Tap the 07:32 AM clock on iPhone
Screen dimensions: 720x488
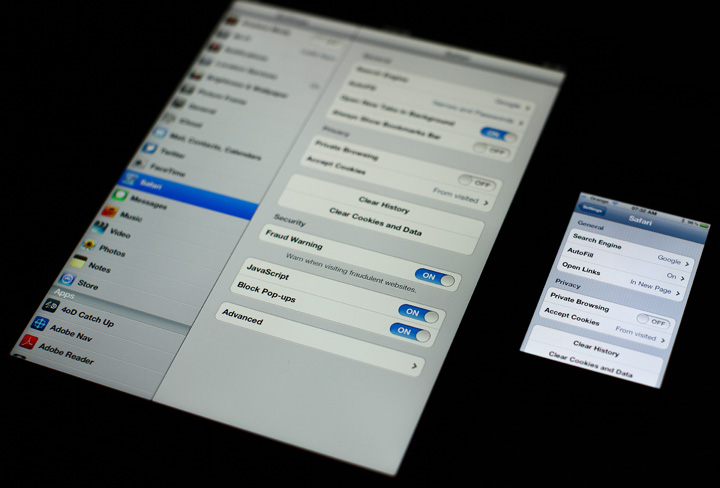(646, 211)
